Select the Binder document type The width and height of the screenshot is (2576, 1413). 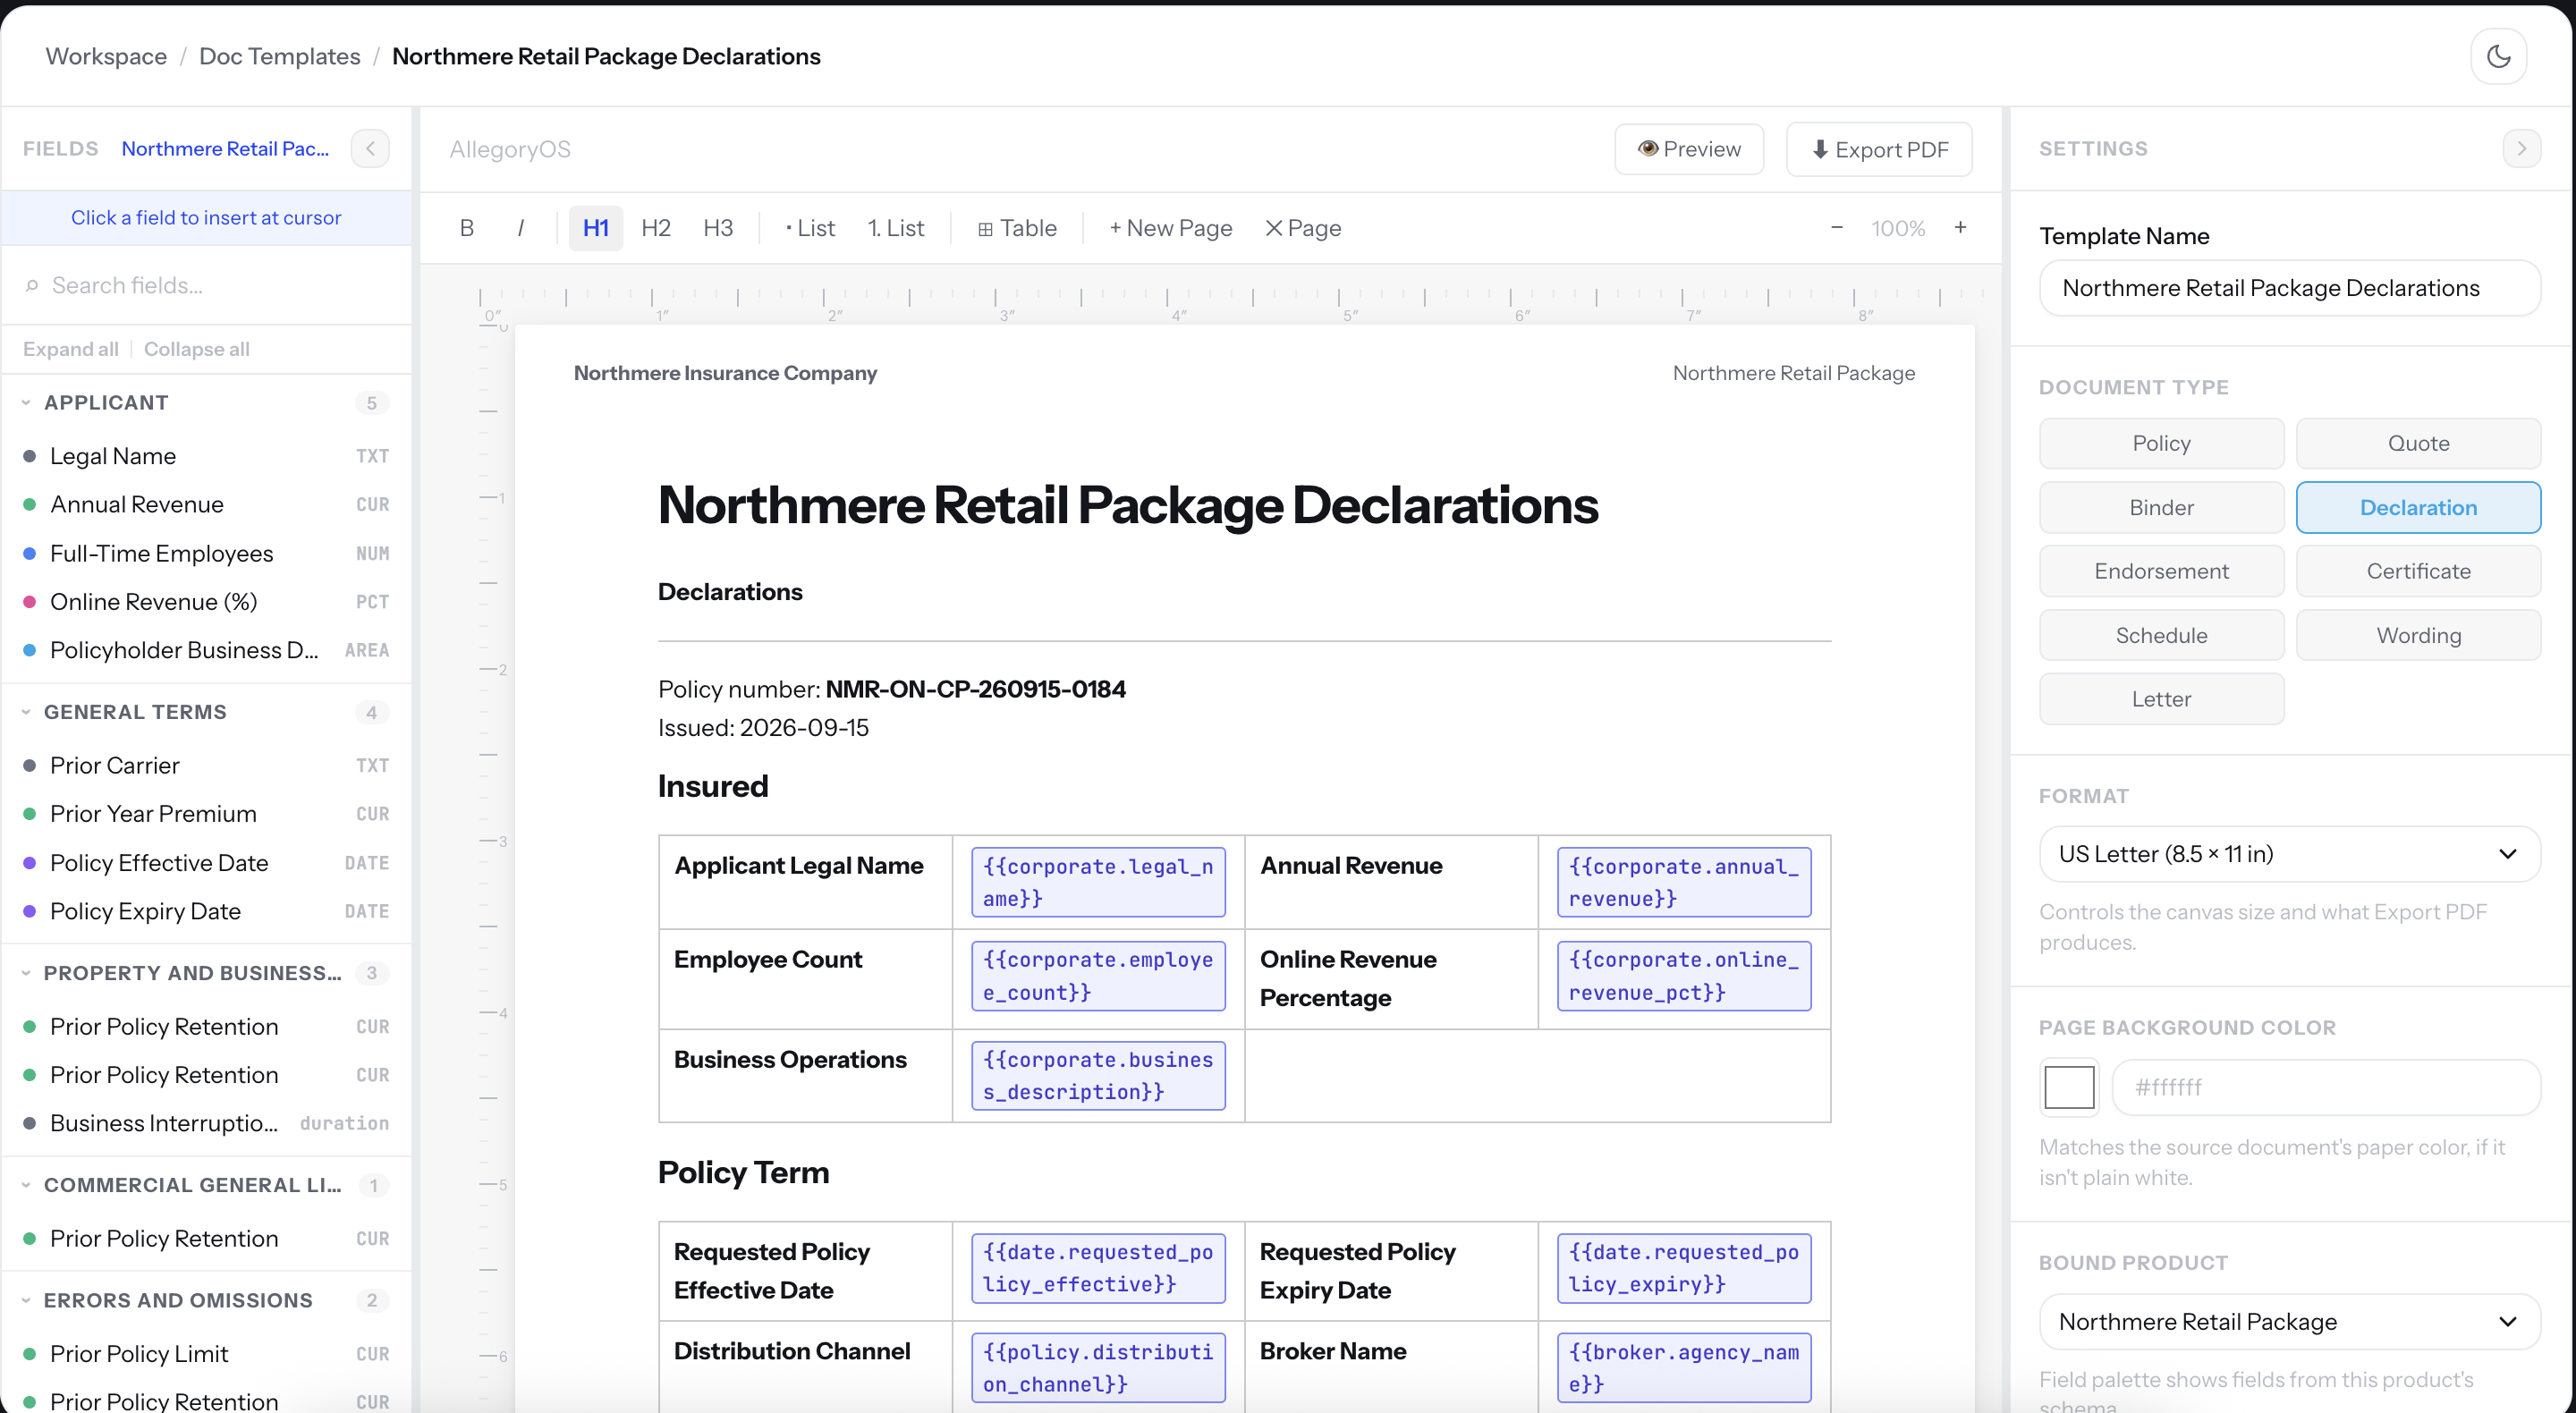2161,507
